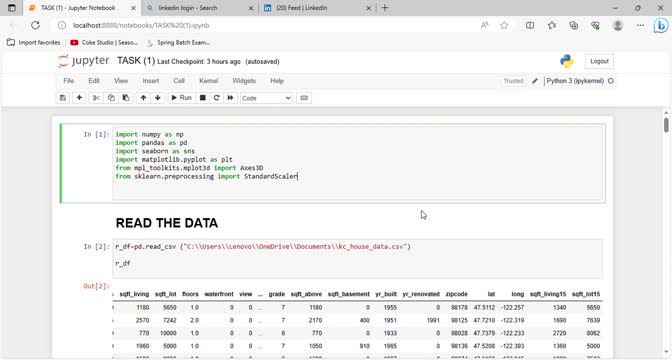Open the View menu
Viewport: 672px width, 360px height.
(x=121, y=81)
